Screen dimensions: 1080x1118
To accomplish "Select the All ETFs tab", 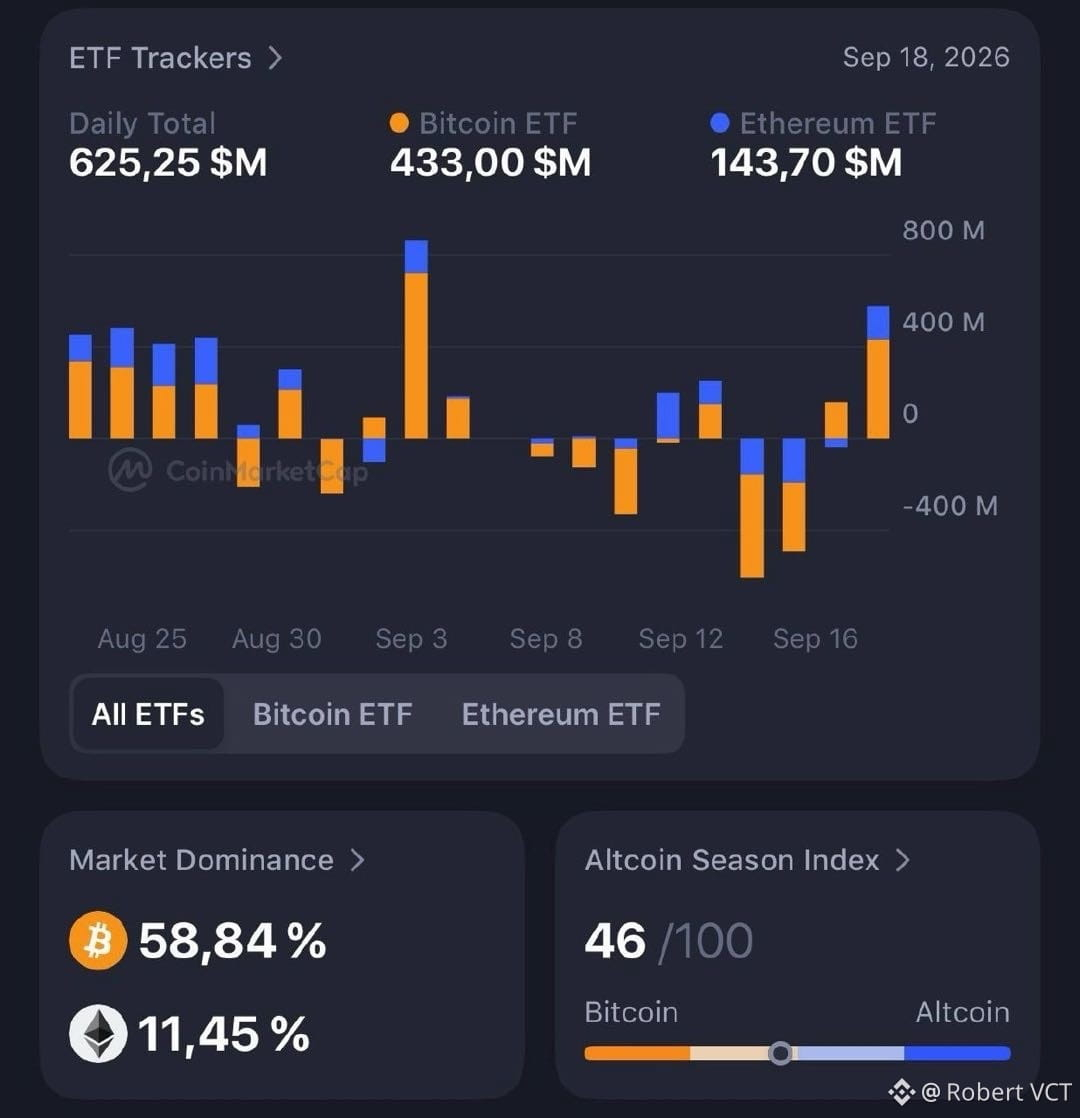I will (148, 714).
